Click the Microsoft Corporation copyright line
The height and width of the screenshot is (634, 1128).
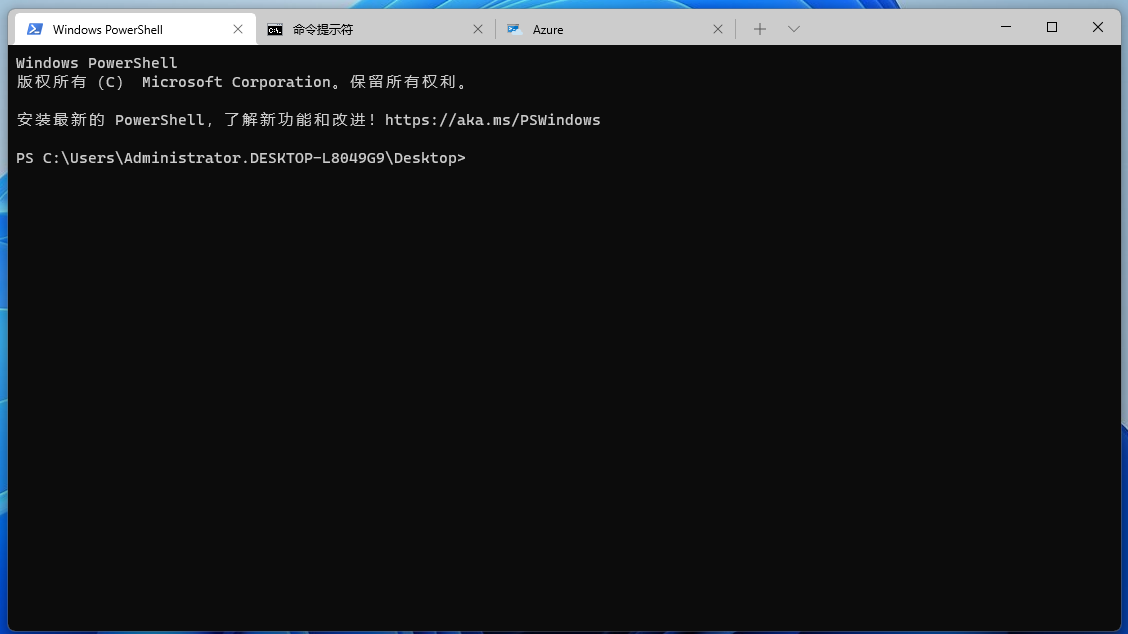(242, 82)
